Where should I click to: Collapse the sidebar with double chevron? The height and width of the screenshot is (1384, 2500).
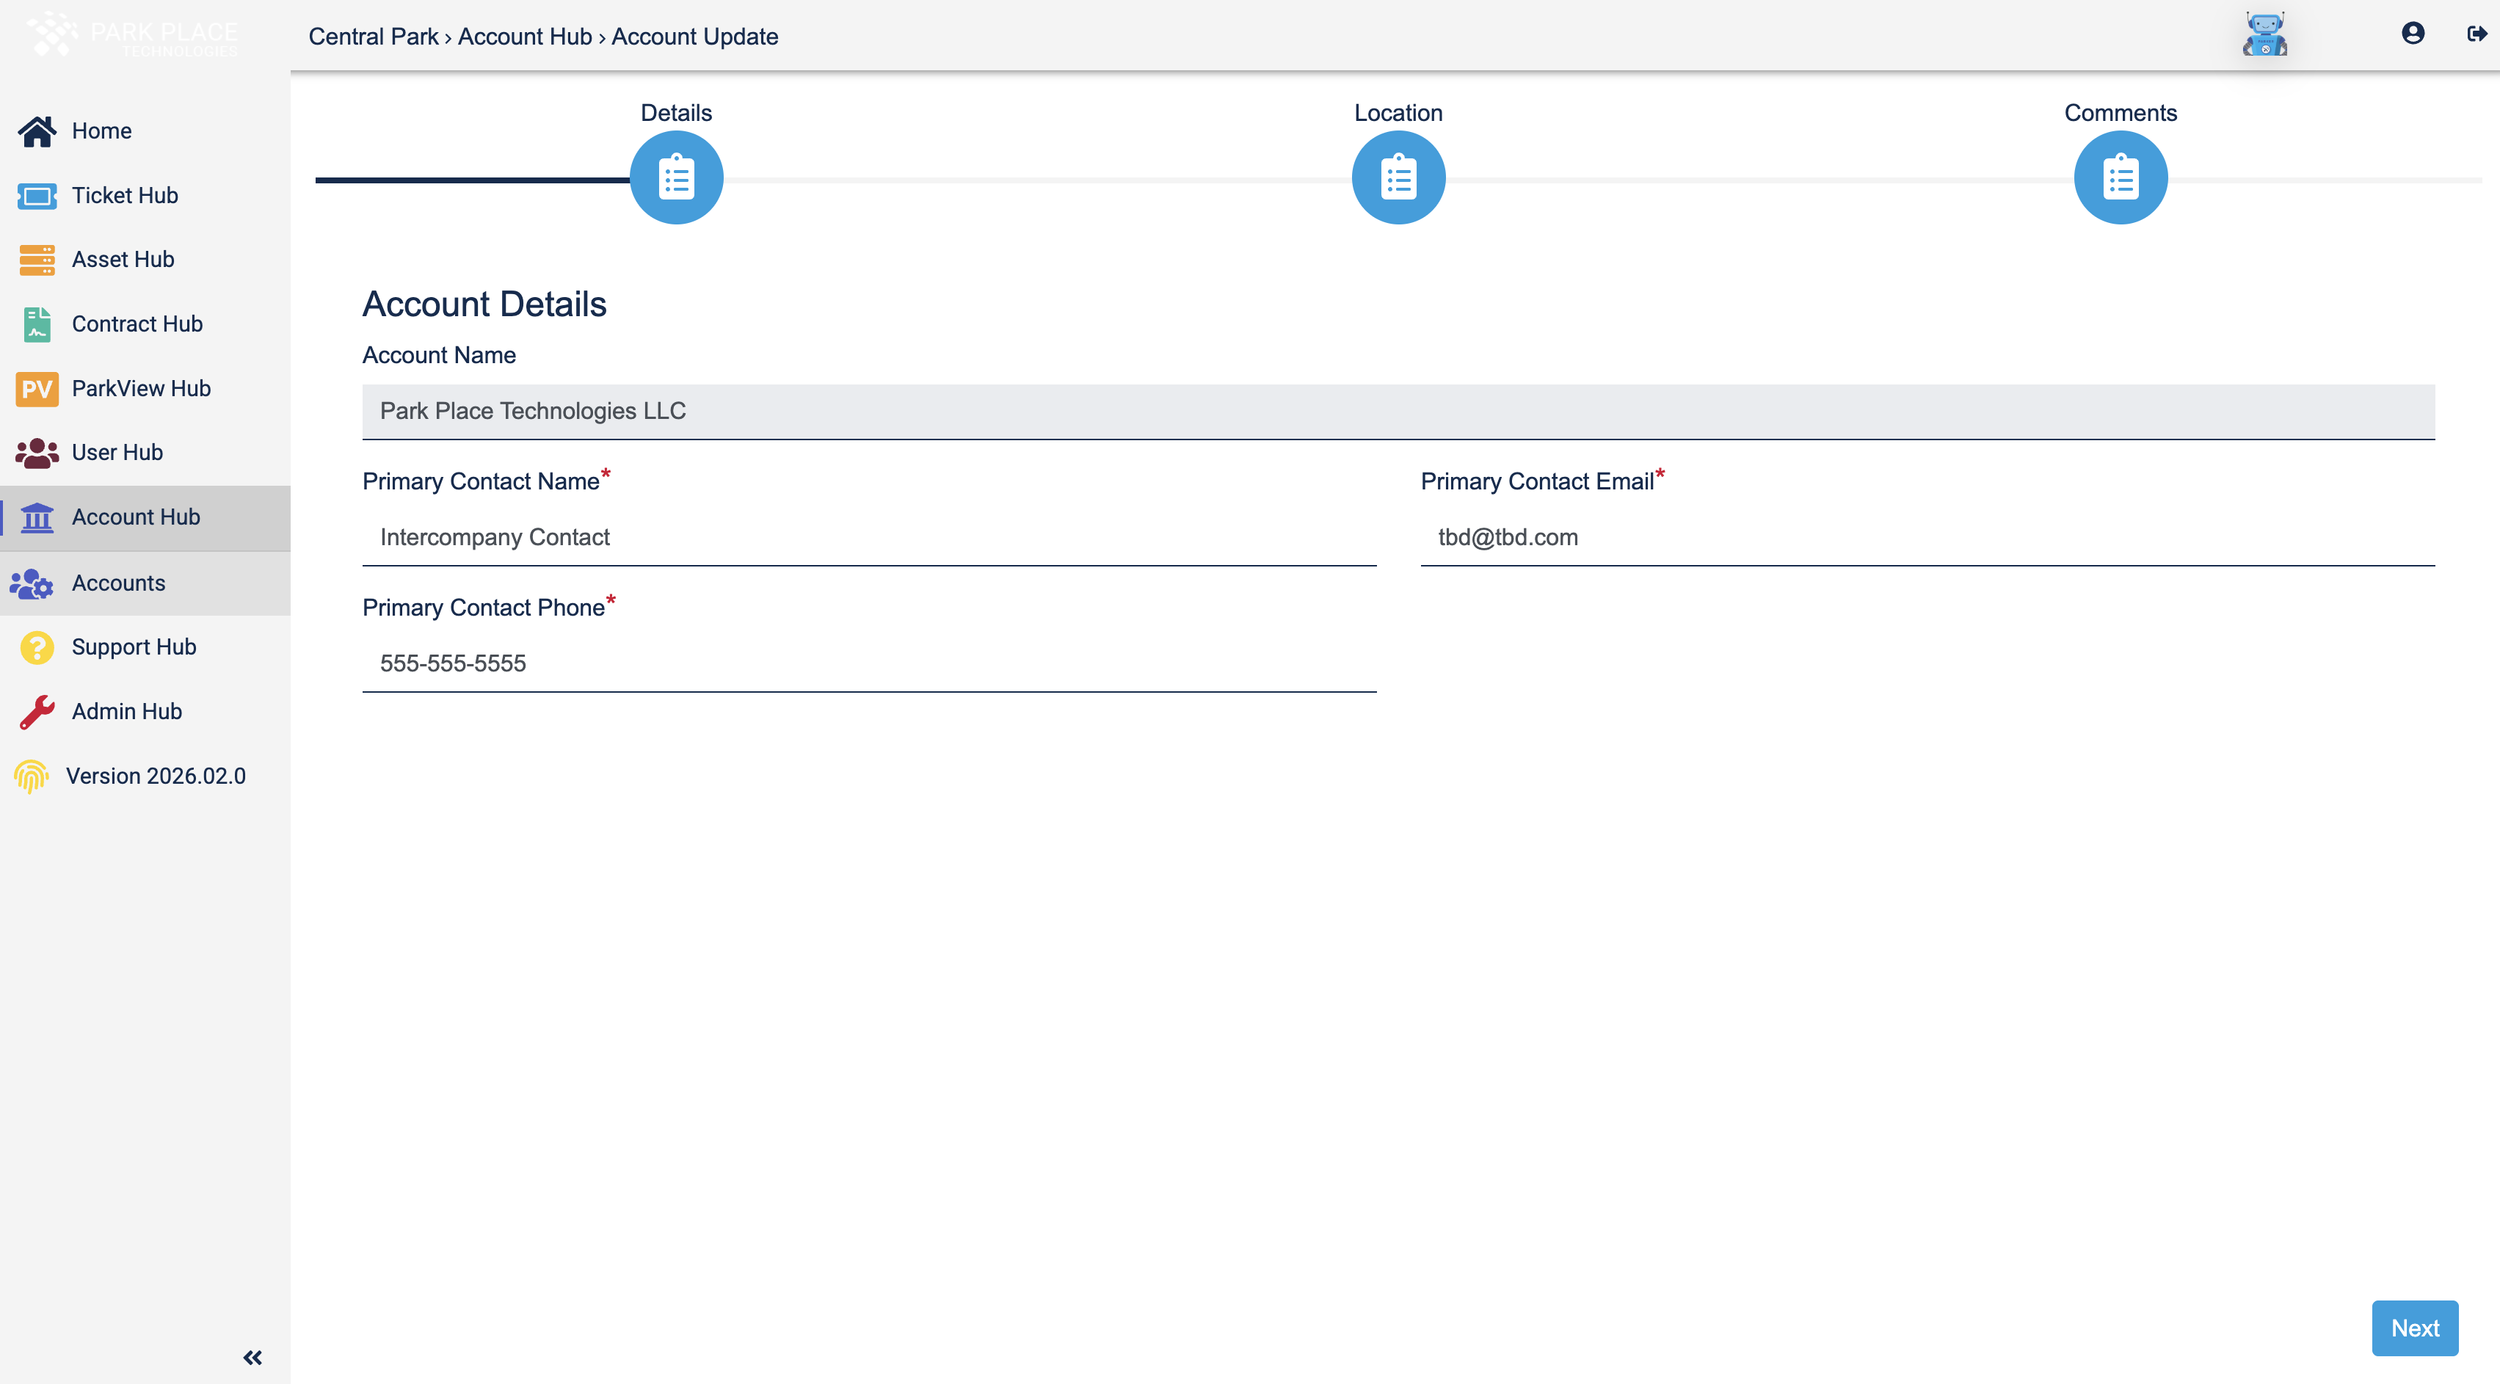click(x=253, y=1358)
